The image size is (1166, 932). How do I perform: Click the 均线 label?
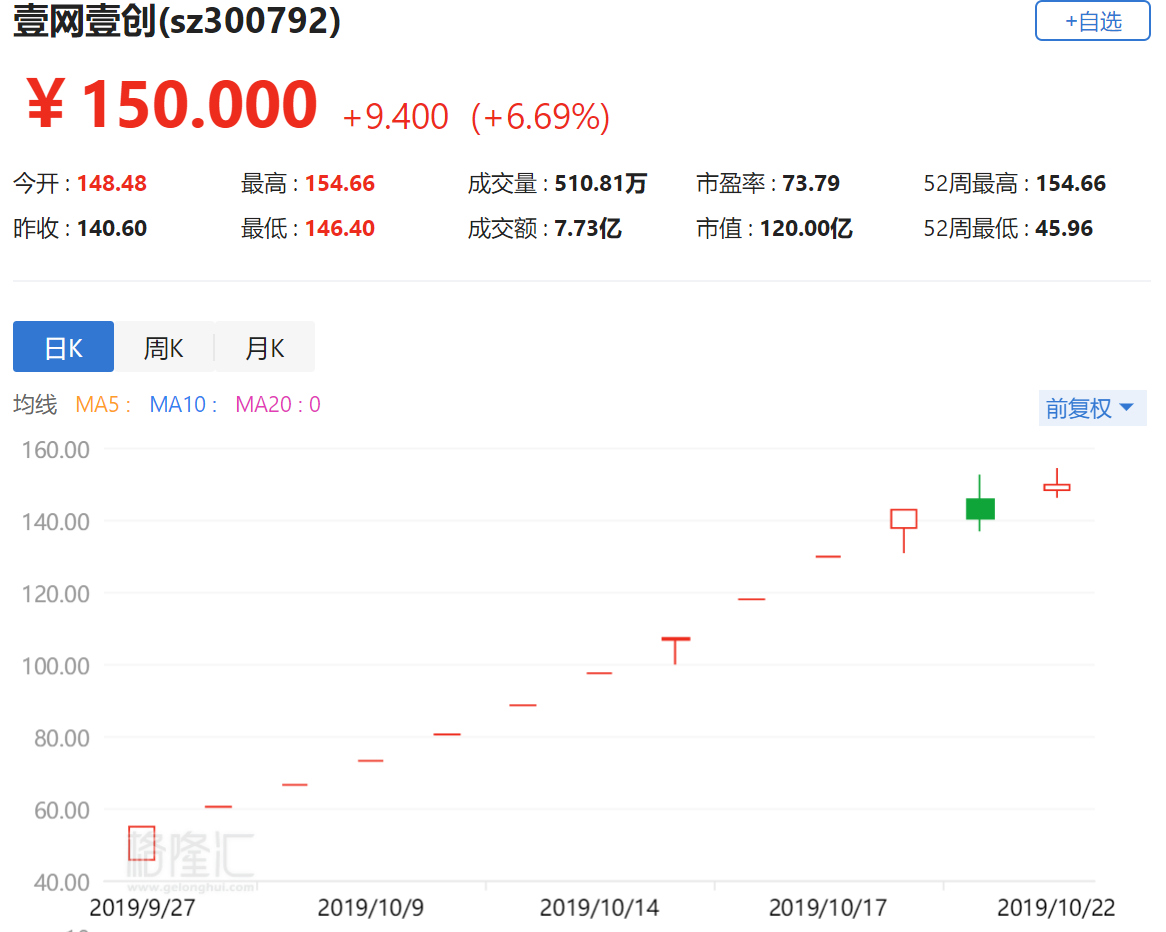(x=35, y=404)
